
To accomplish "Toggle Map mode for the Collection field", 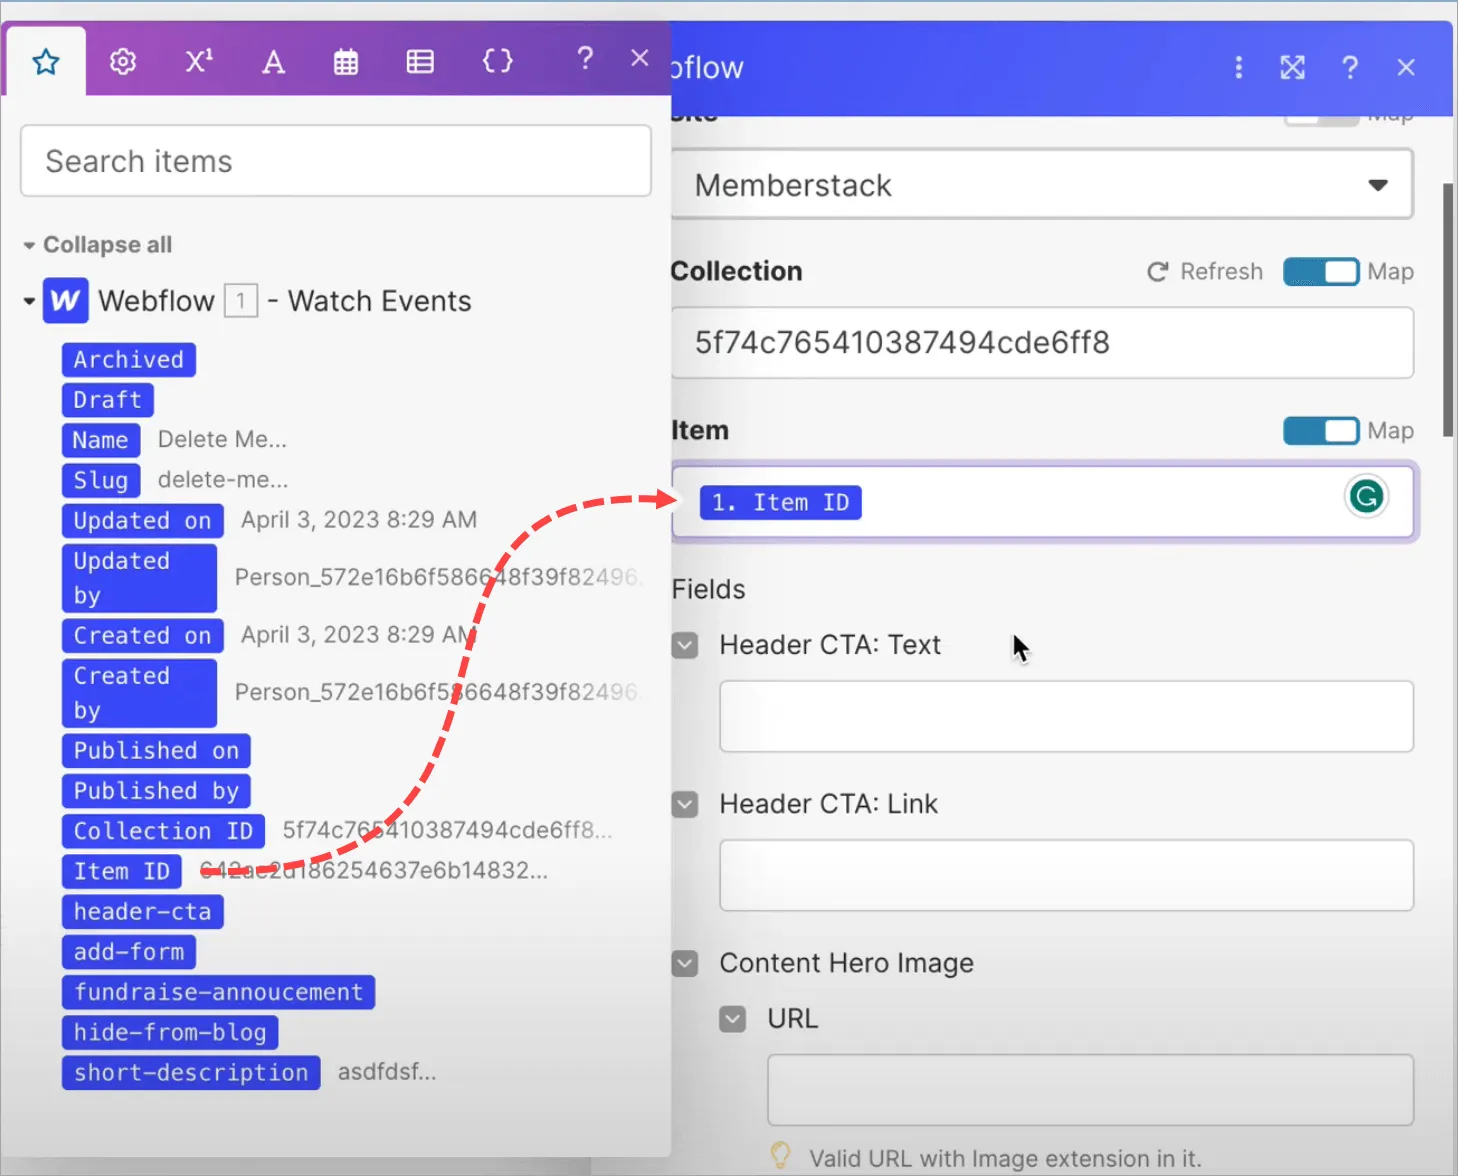I will pyautogui.click(x=1320, y=271).
